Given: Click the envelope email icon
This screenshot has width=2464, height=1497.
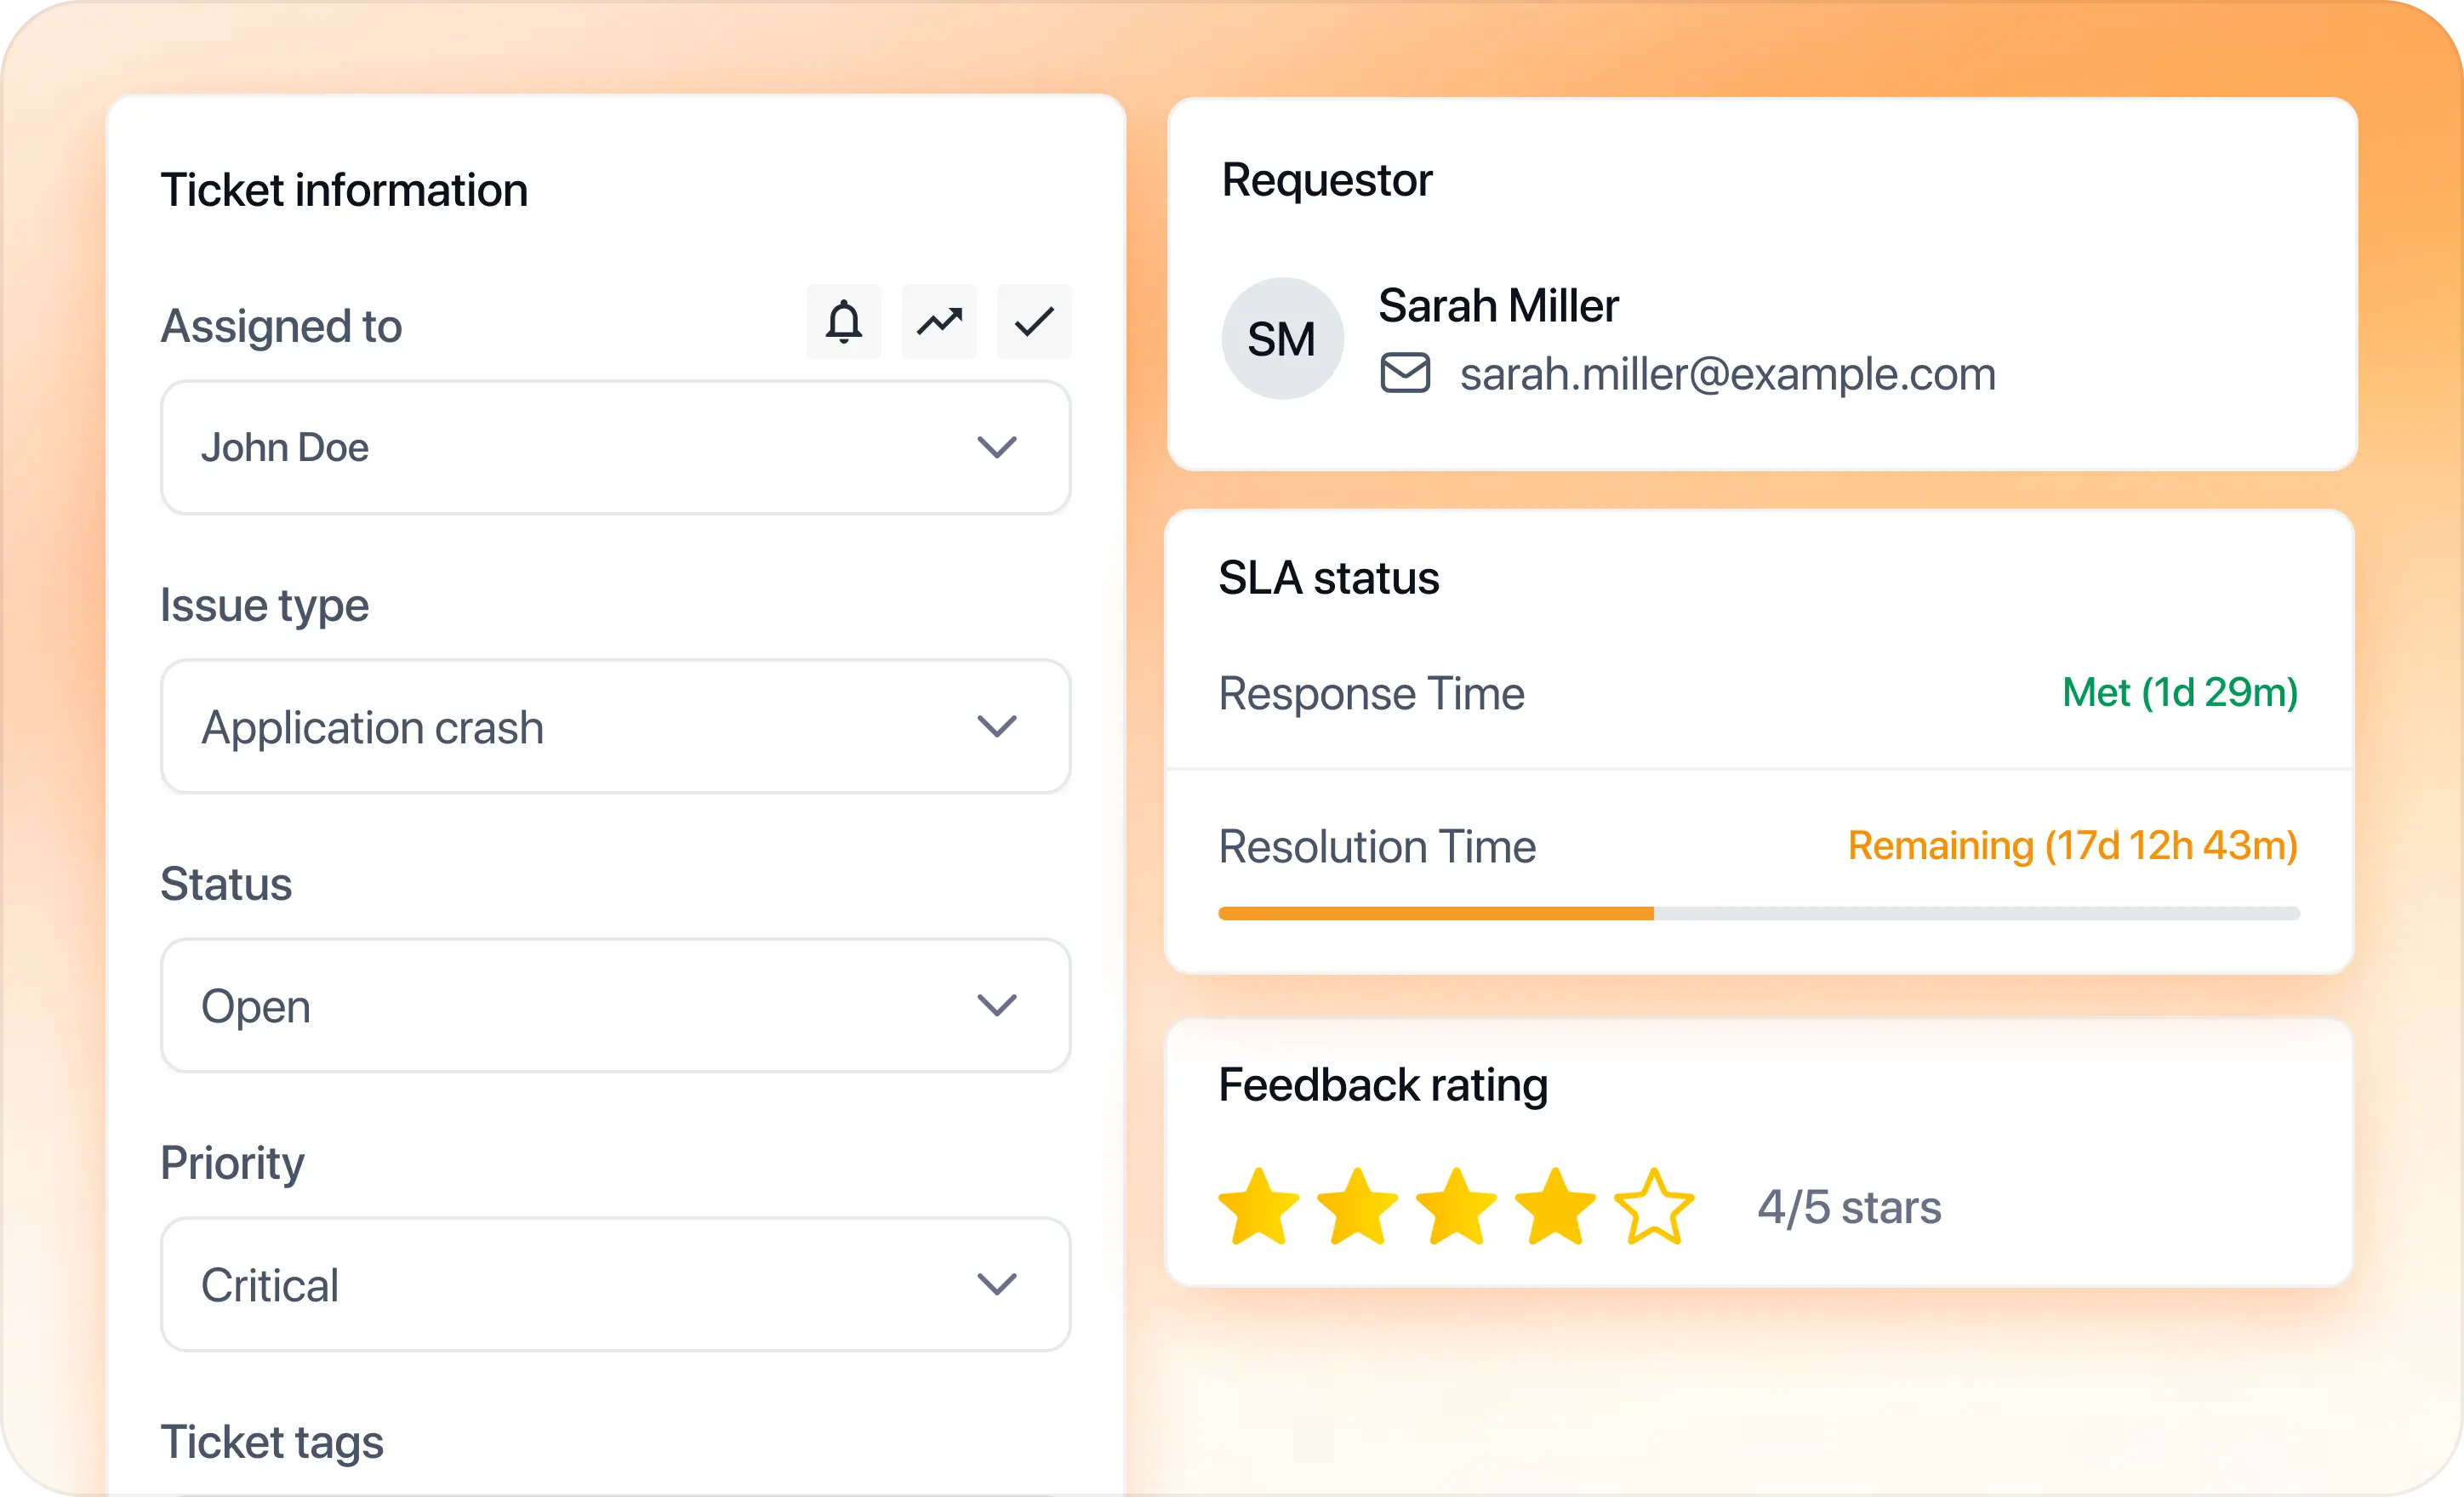Looking at the screenshot, I should (1405, 373).
